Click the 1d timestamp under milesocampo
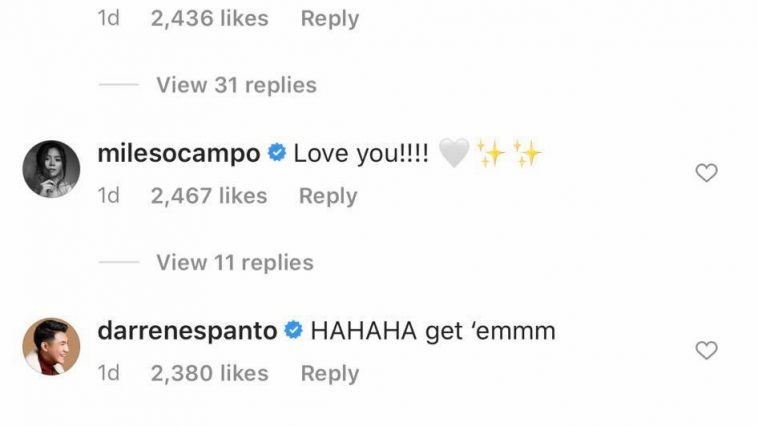Image resolution: width=758 pixels, height=426 pixels. pyautogui.click(x=108, y=196)
